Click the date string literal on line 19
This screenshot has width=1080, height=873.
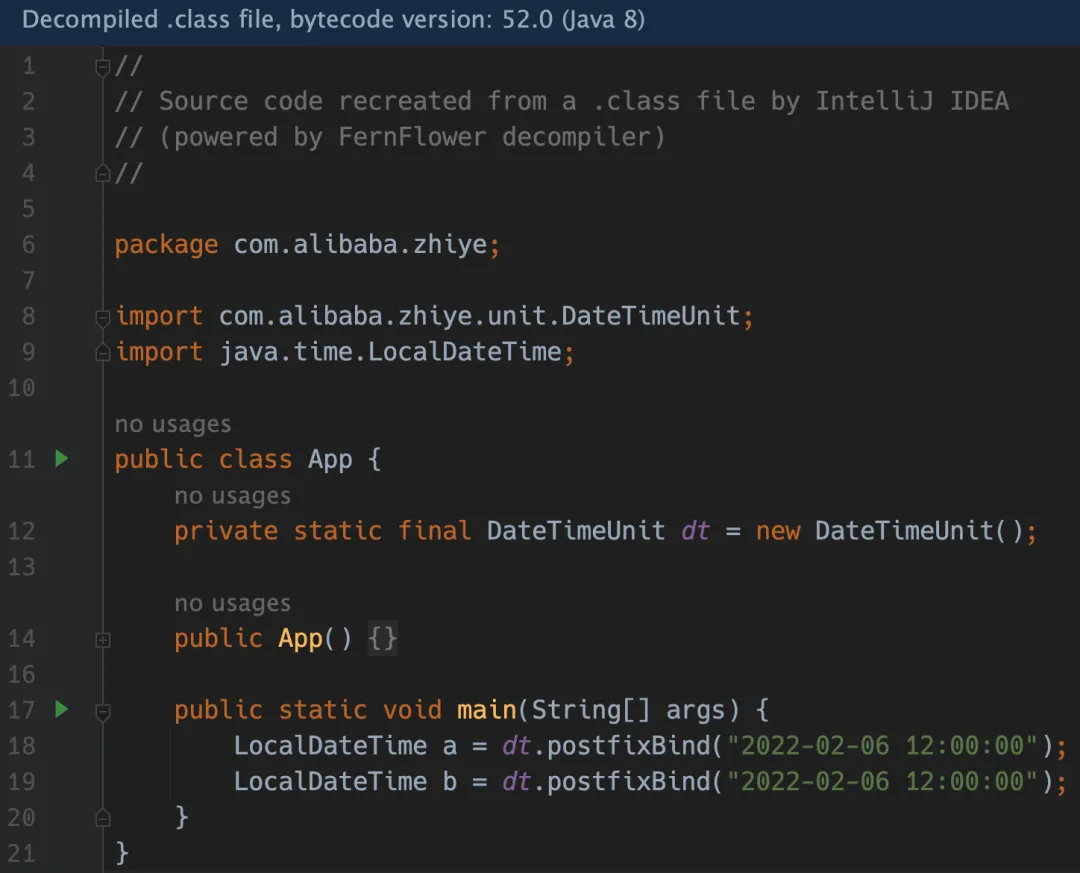pyautogui.click(x=882, y=782)
